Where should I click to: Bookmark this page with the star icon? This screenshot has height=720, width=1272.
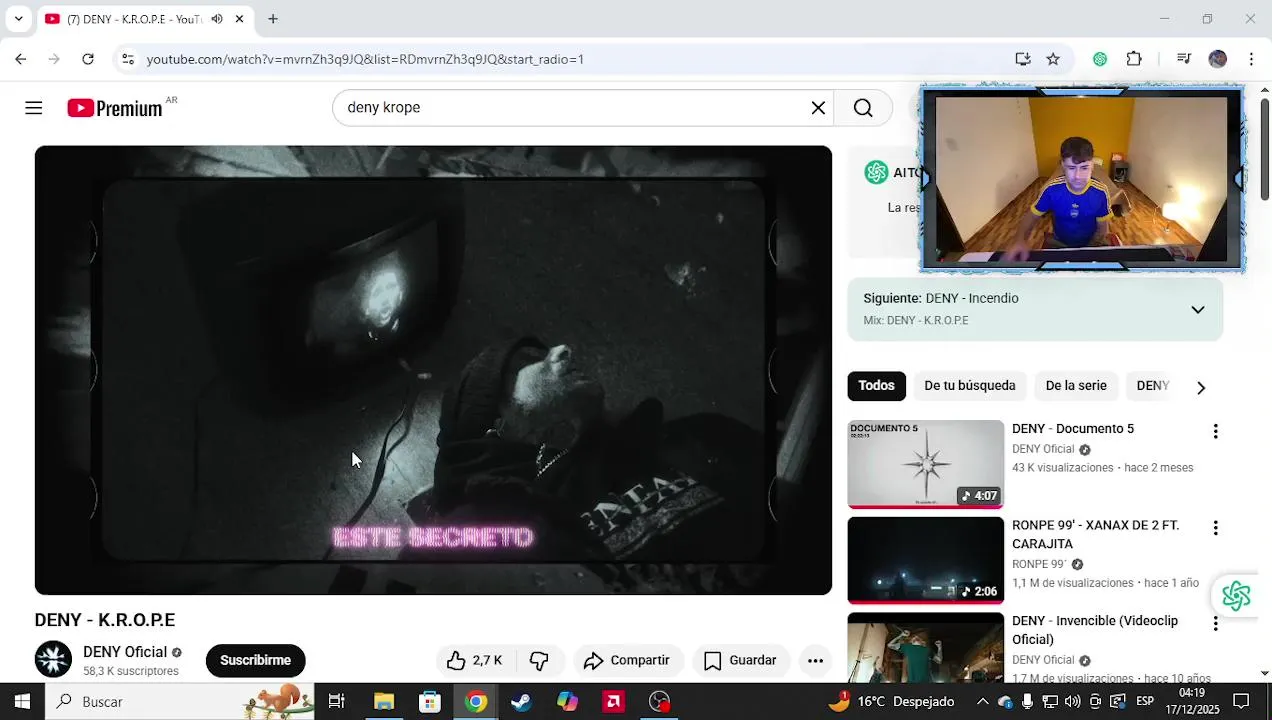point(1053,59)
